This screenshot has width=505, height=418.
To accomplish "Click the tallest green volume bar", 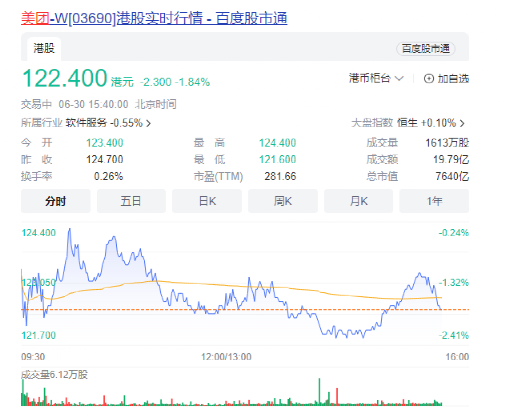I will pyautogui.click(x=319, y=392).
